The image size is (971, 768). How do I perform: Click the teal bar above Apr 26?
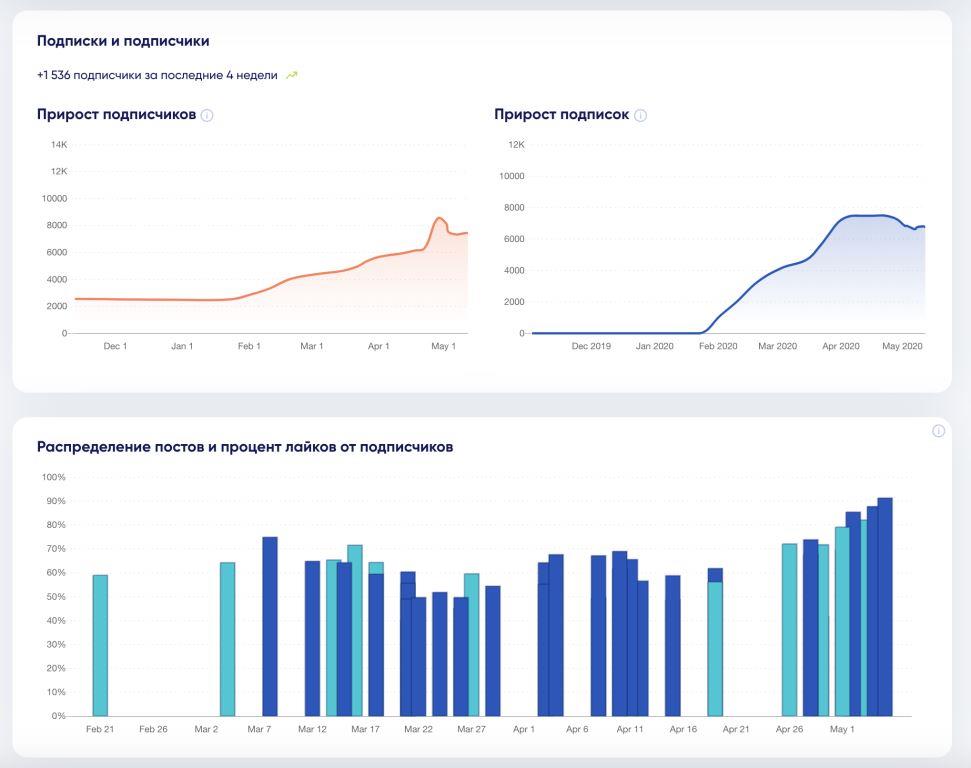[x=790, y=630]
